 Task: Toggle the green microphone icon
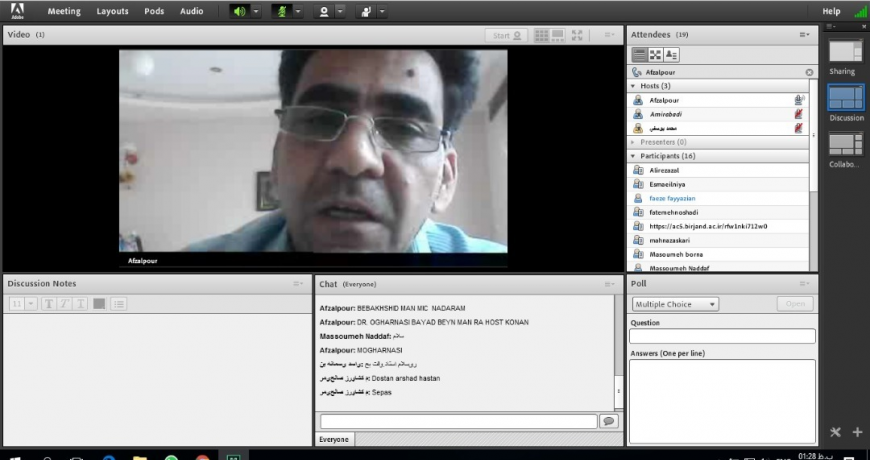click(282, 11)
